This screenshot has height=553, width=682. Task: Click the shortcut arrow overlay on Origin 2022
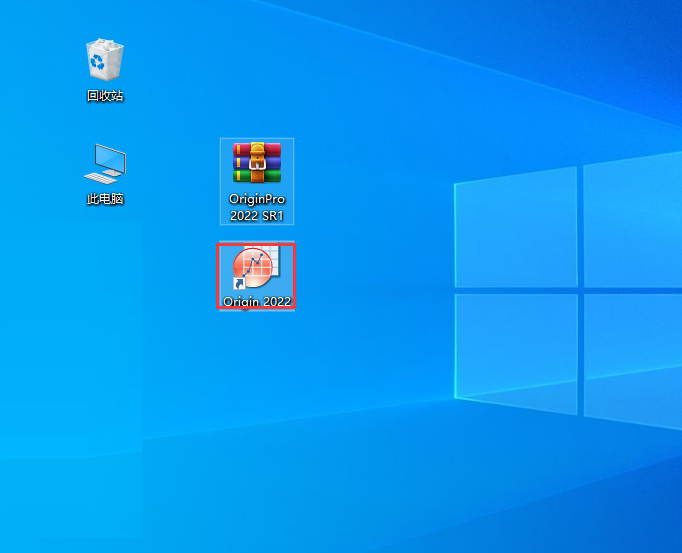[x=239, y=284]
